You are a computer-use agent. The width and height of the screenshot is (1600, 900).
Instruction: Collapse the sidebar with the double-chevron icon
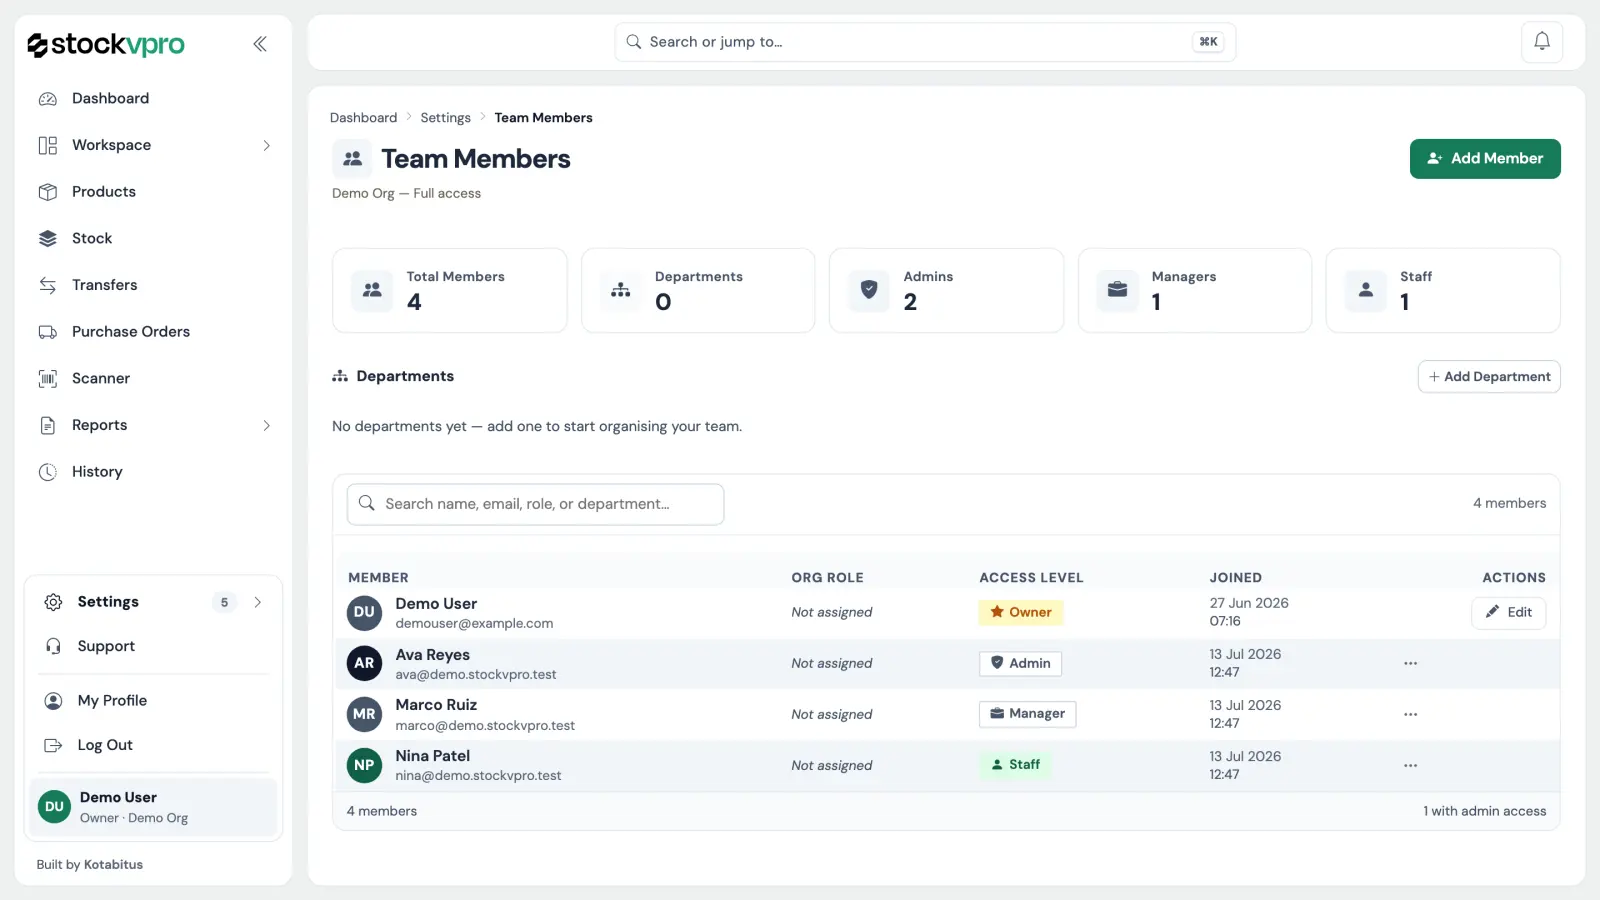[260, 44]
